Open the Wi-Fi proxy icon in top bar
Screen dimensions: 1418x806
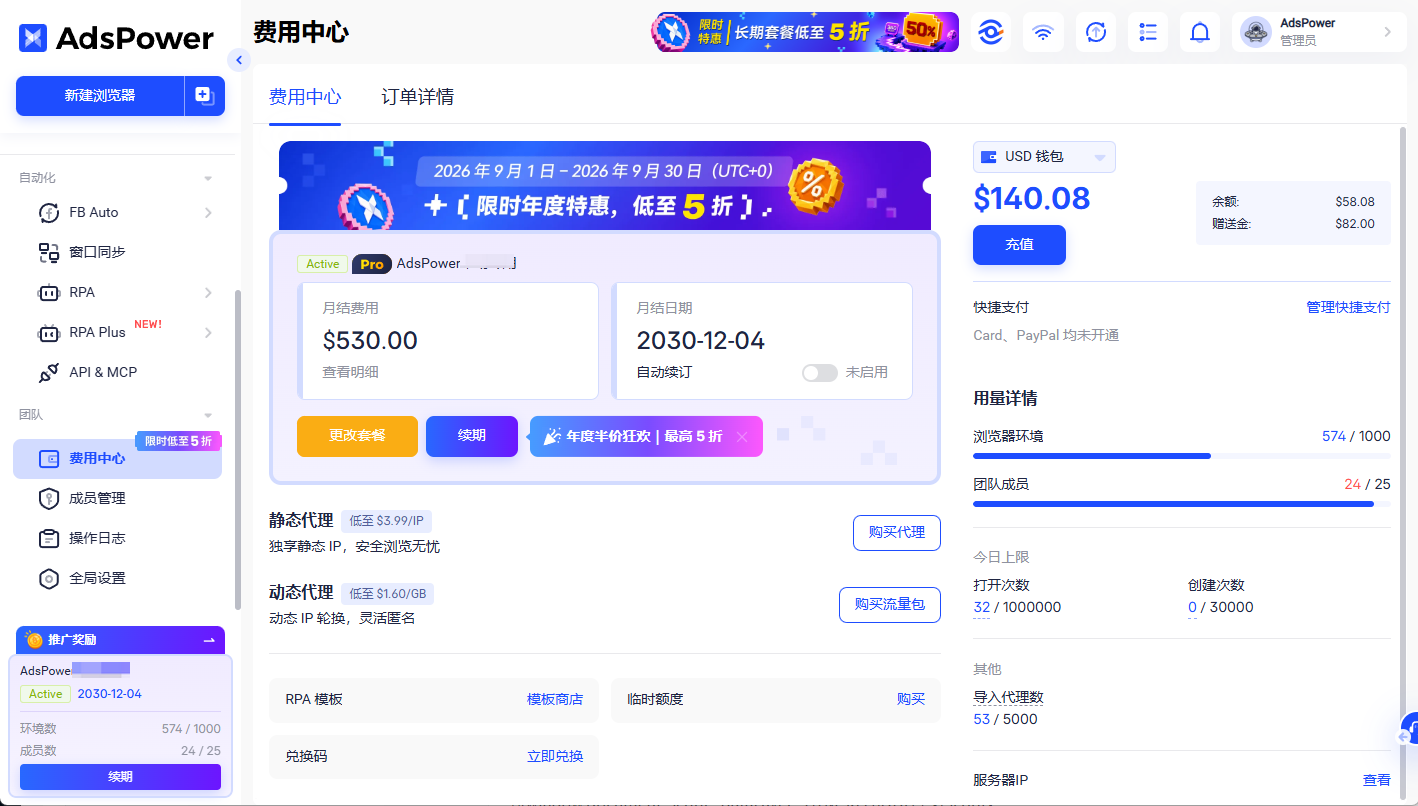1043,32
